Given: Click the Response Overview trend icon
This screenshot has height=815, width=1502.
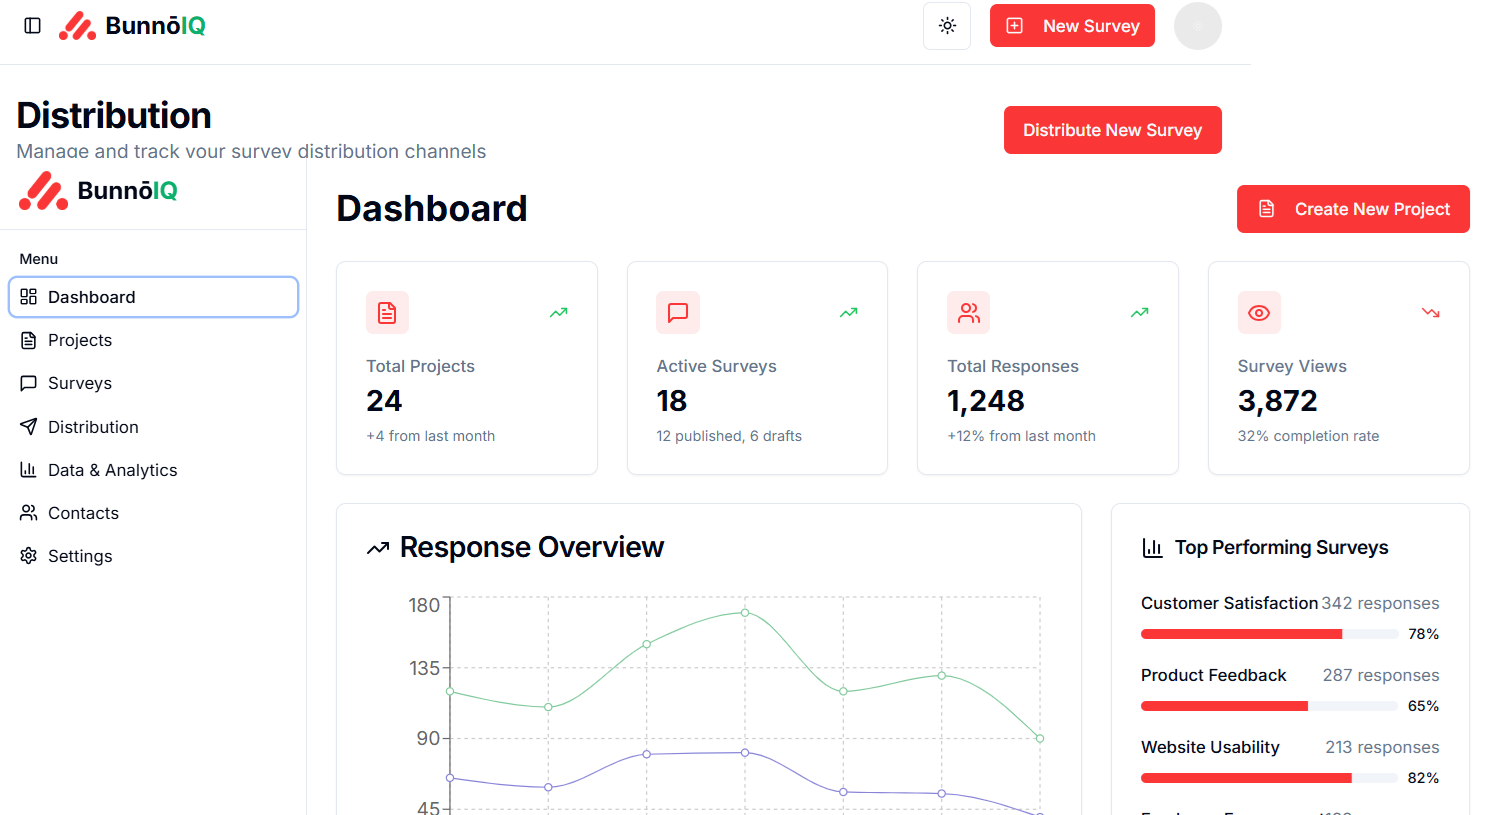Looking at the screenshot, I should [x=377, y=548].
